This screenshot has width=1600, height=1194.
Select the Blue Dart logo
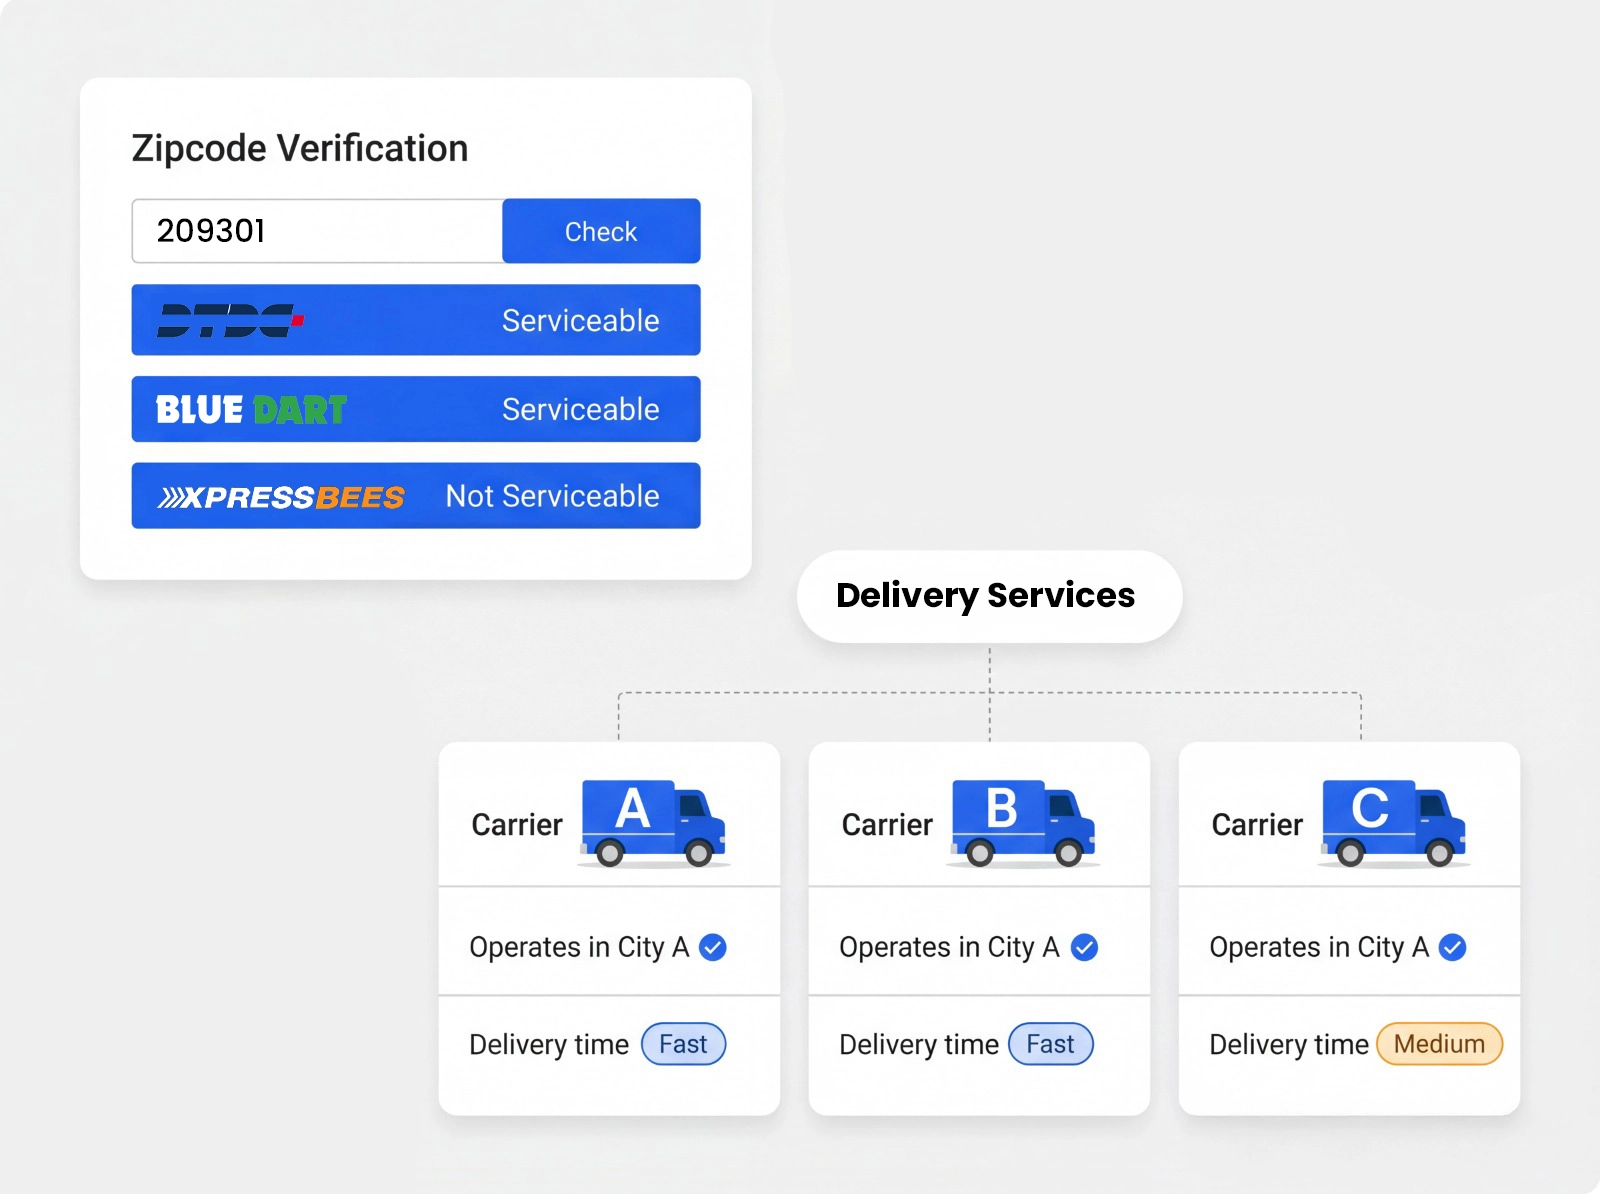pyautogui.click(x=248, y=409)
